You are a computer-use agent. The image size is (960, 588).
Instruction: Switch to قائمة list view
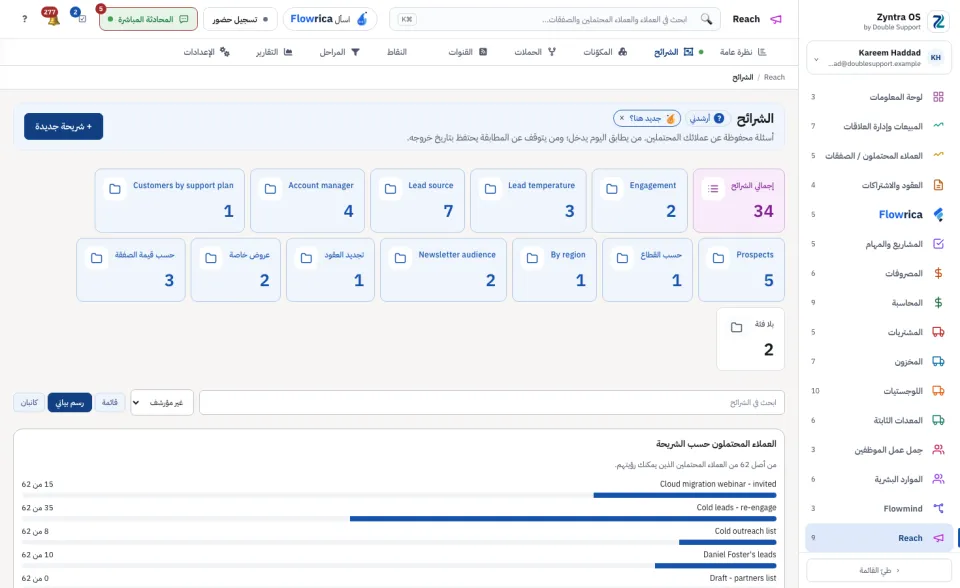coord(110,402)
